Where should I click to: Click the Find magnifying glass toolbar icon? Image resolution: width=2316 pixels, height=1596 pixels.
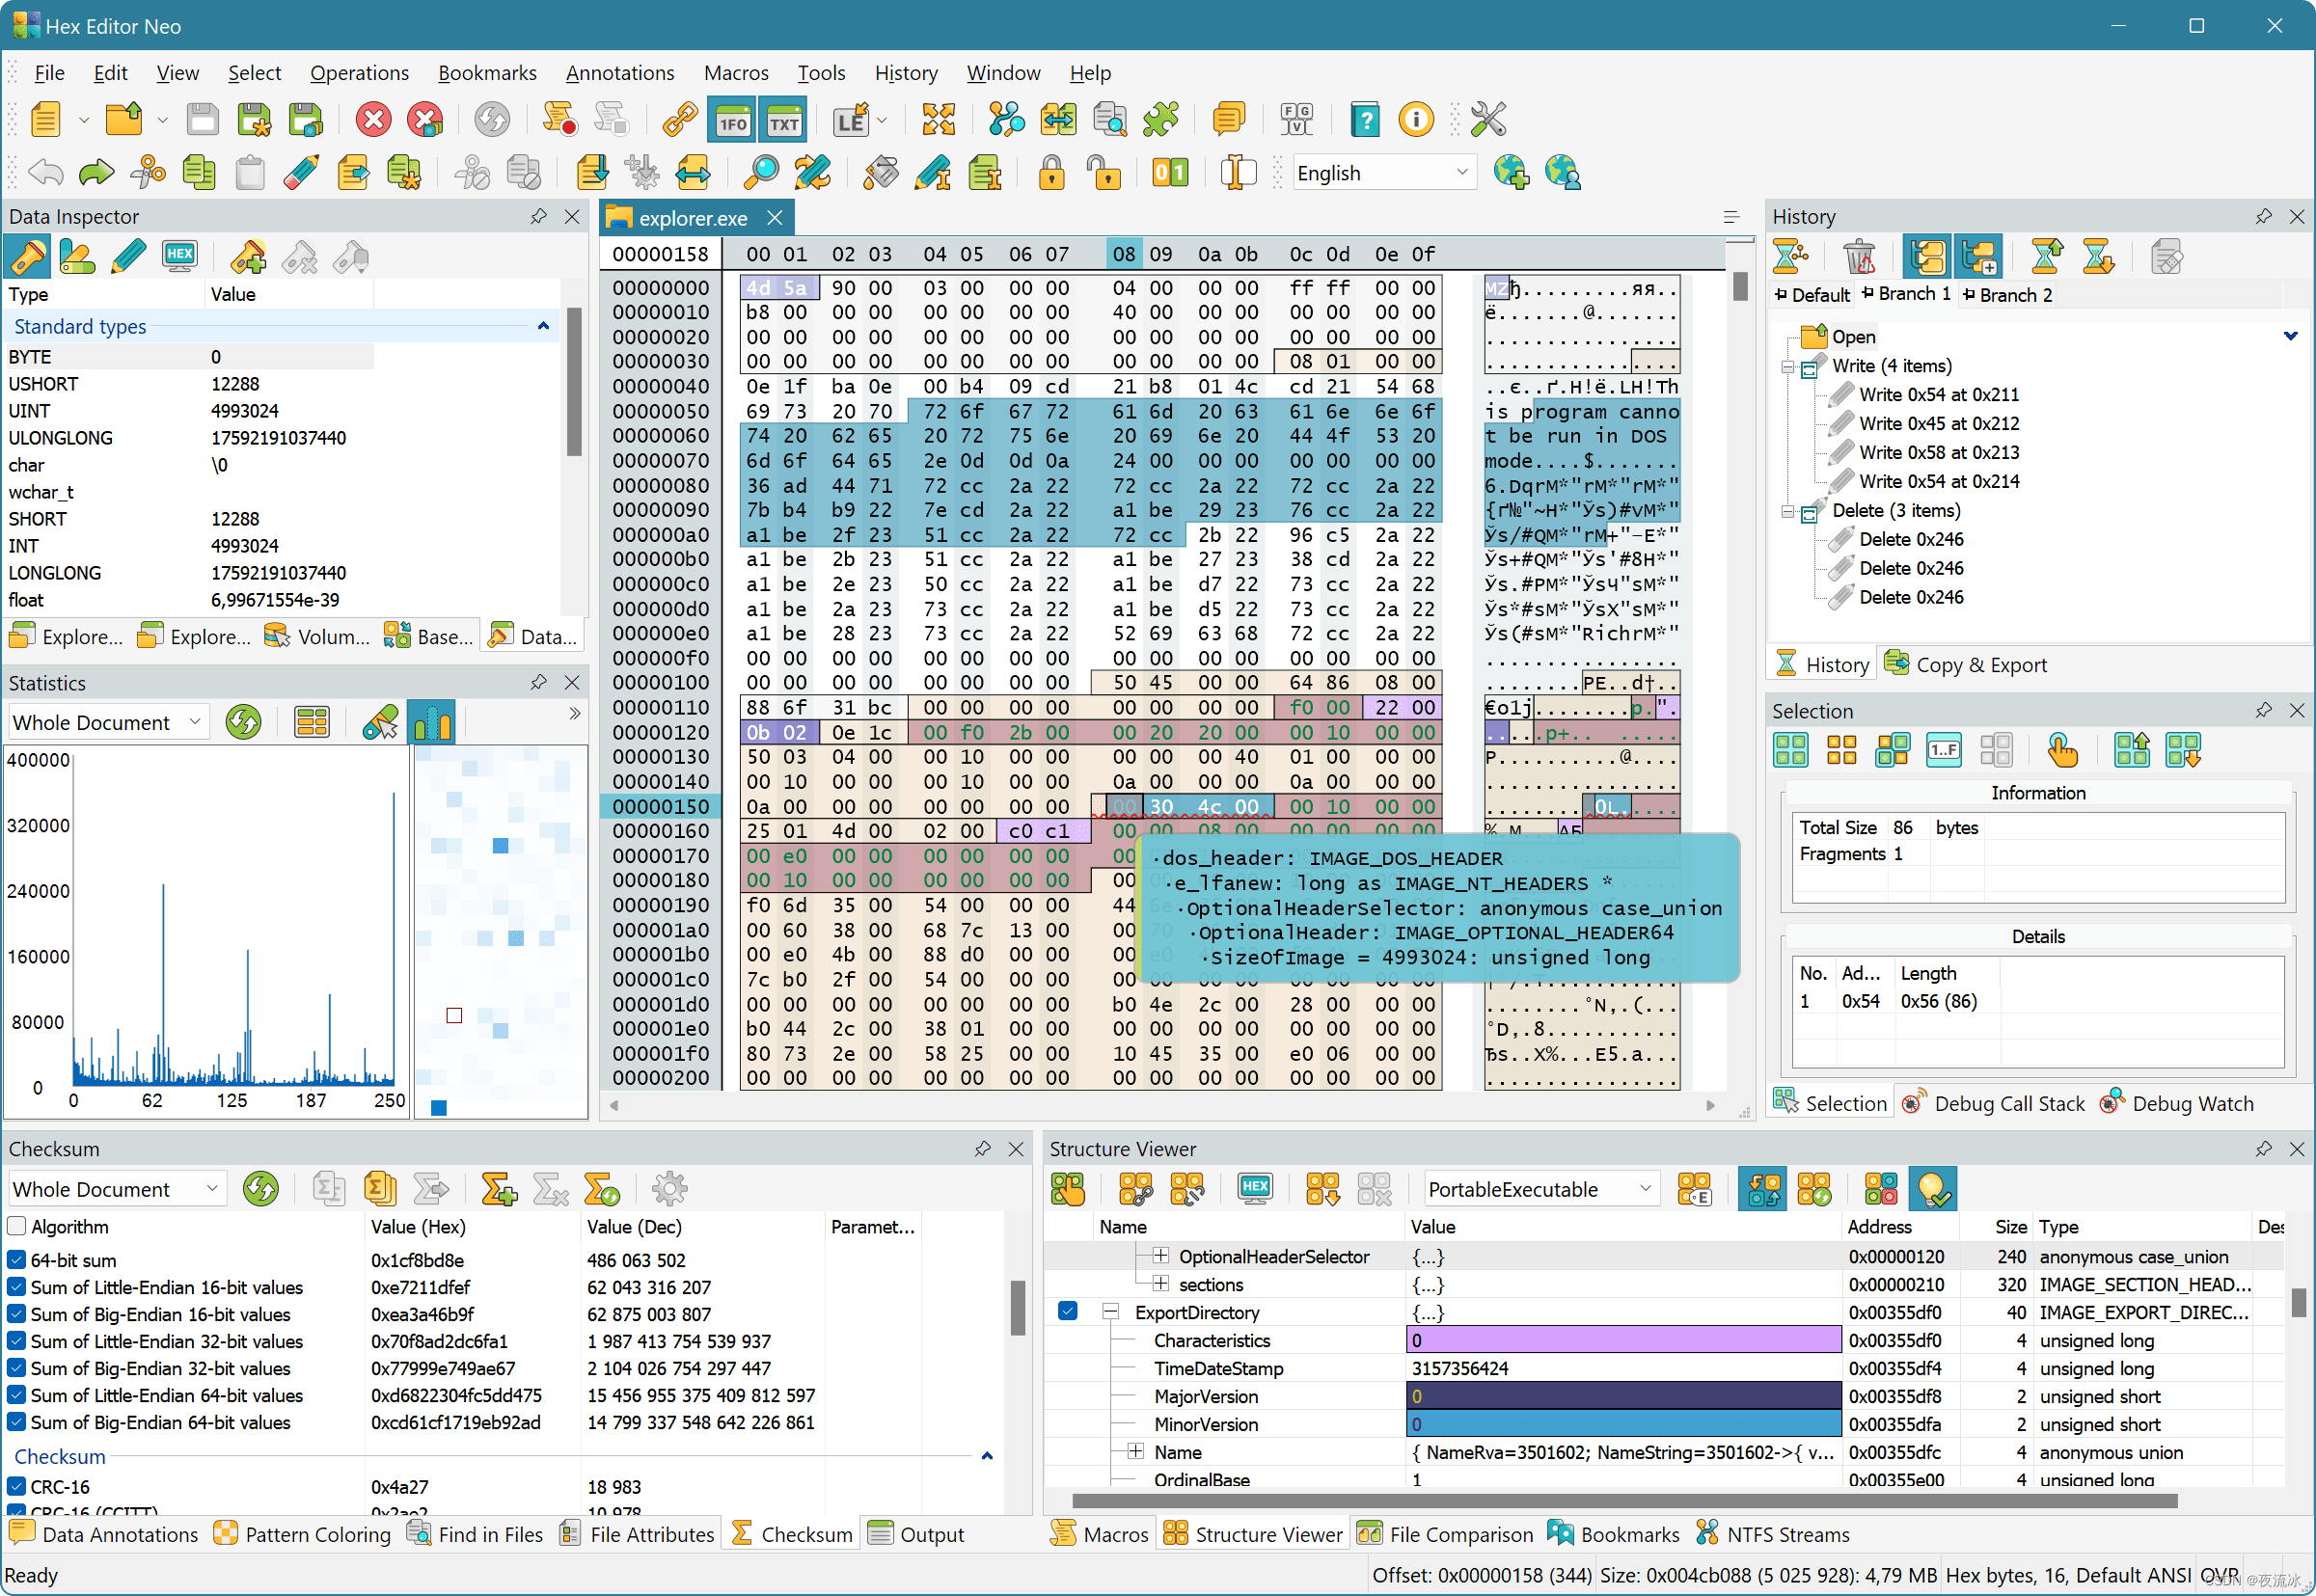tap(761, 173)
